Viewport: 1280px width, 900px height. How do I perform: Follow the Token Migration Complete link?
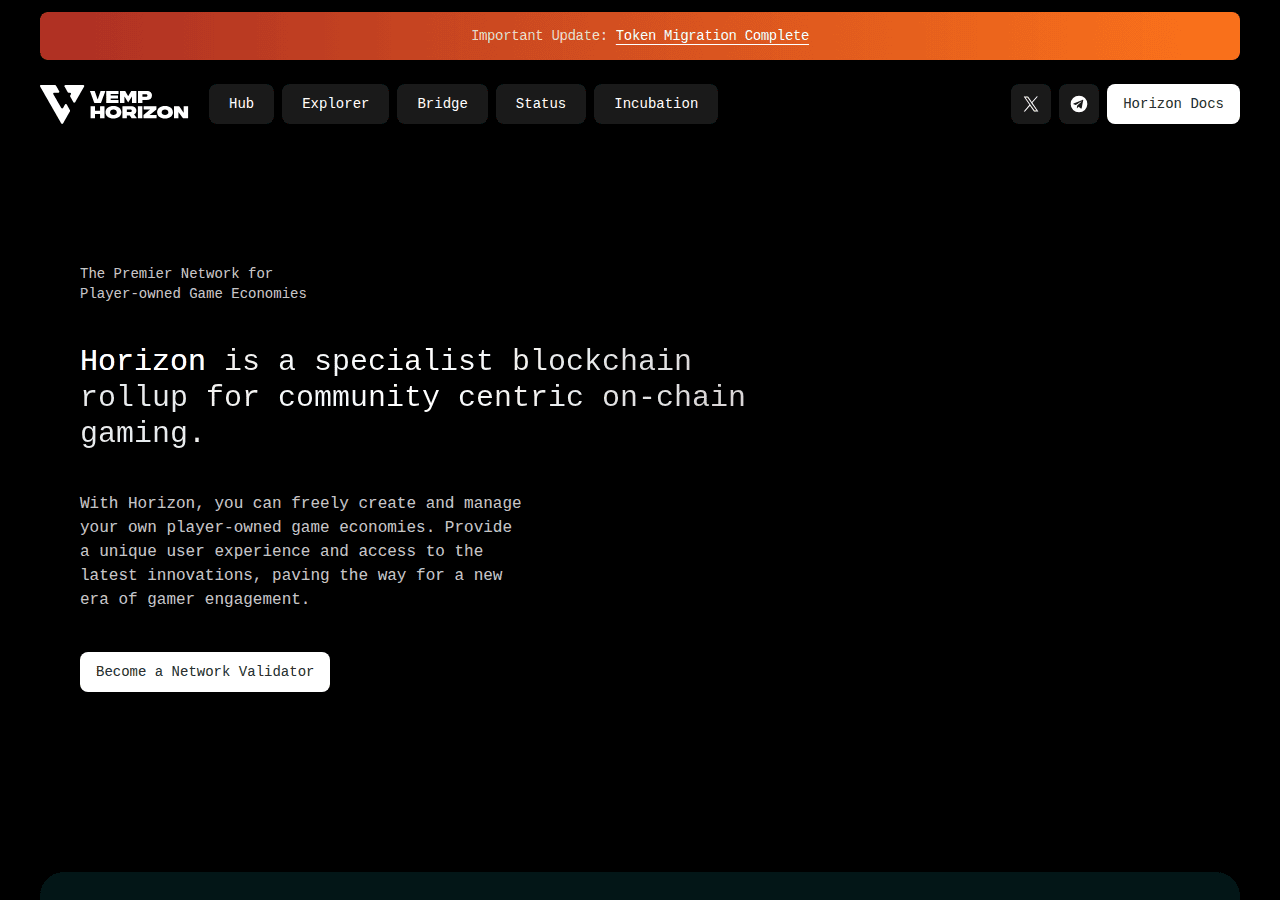coord(712,36)
